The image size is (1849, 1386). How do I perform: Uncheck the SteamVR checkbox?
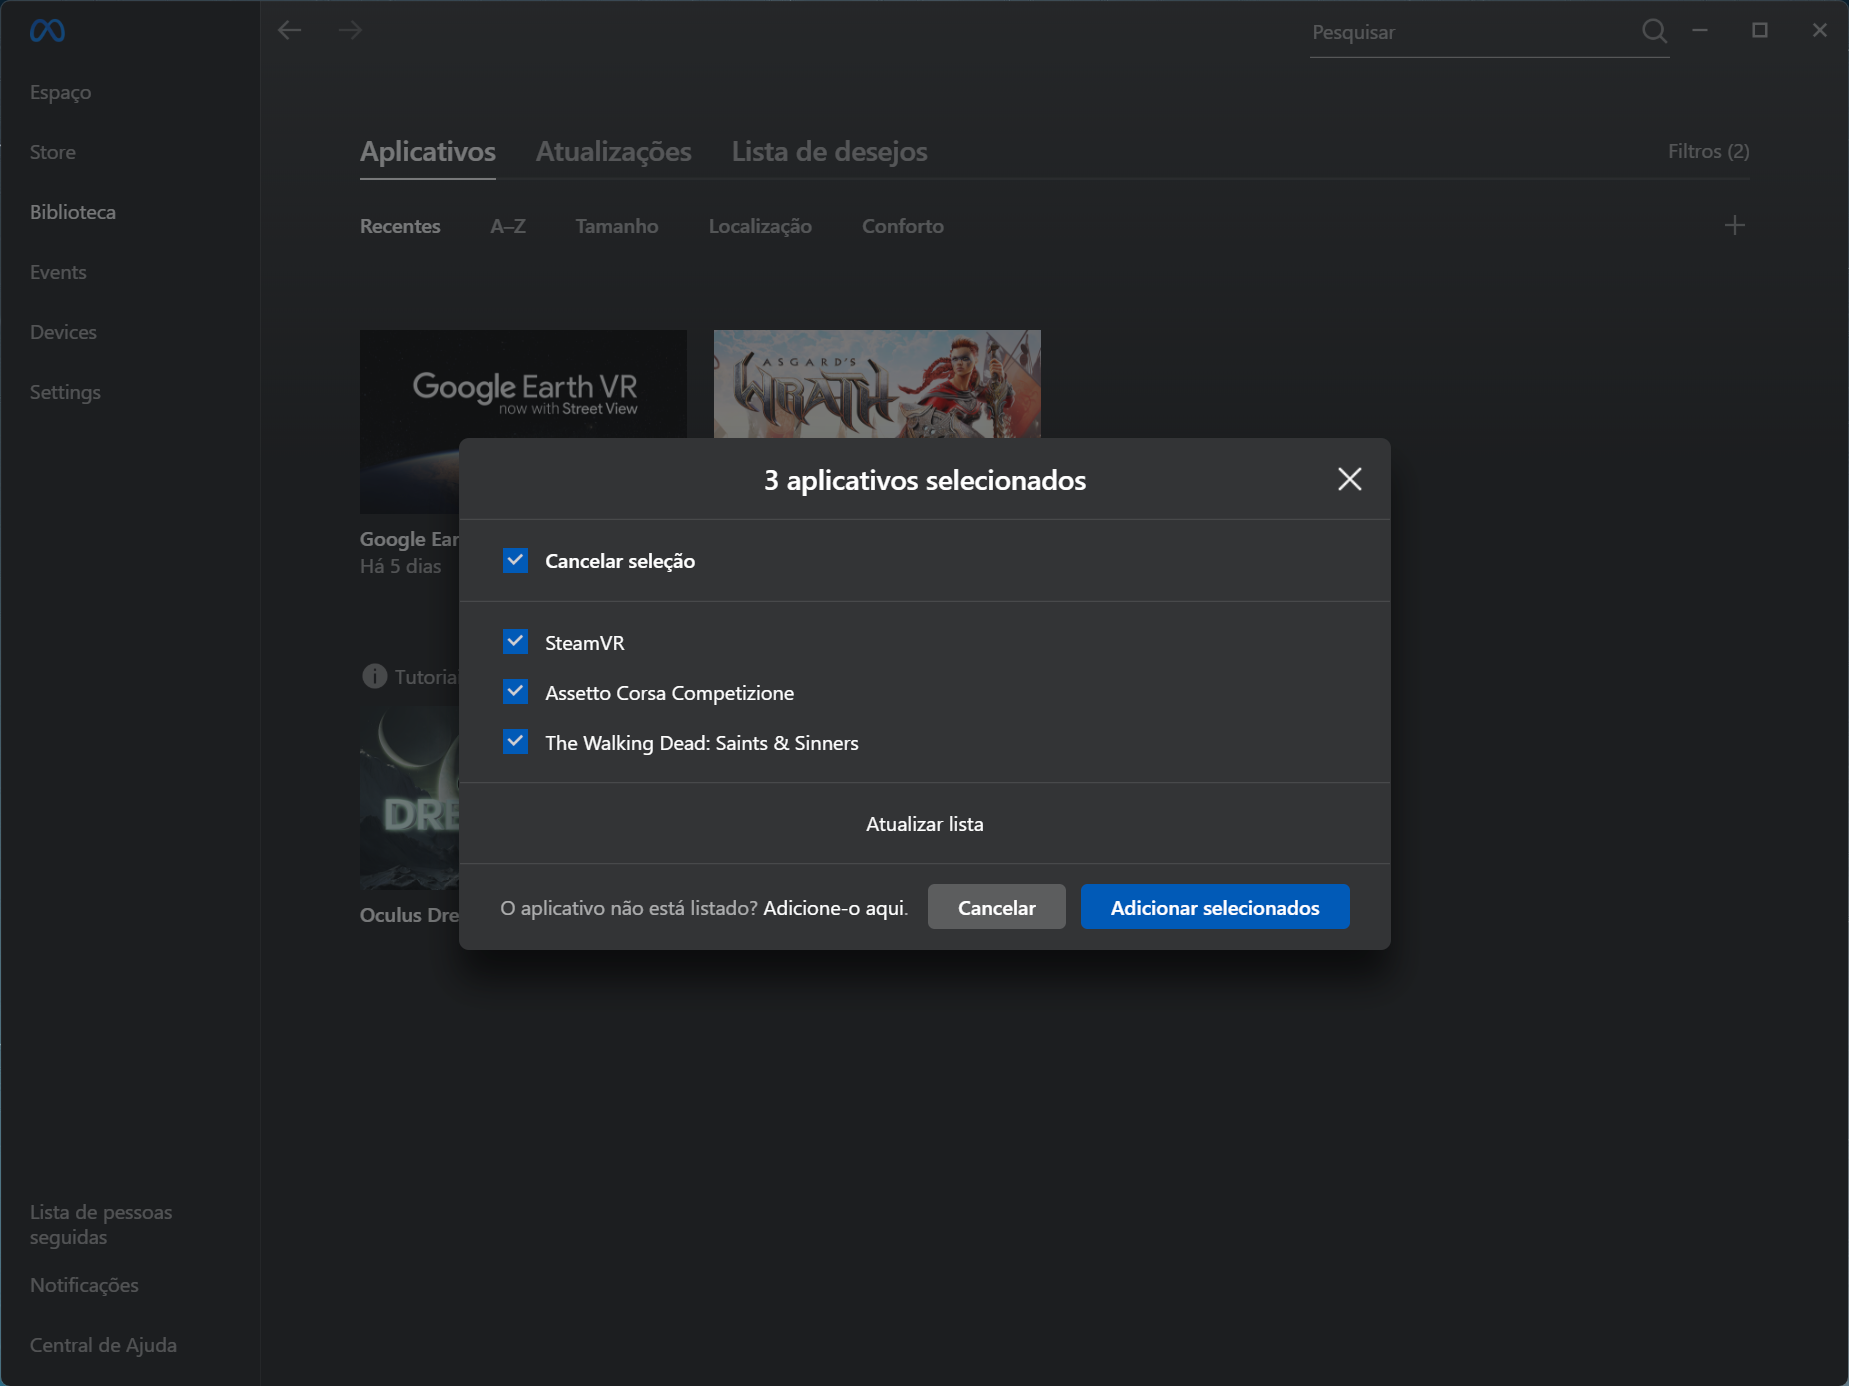515,641
